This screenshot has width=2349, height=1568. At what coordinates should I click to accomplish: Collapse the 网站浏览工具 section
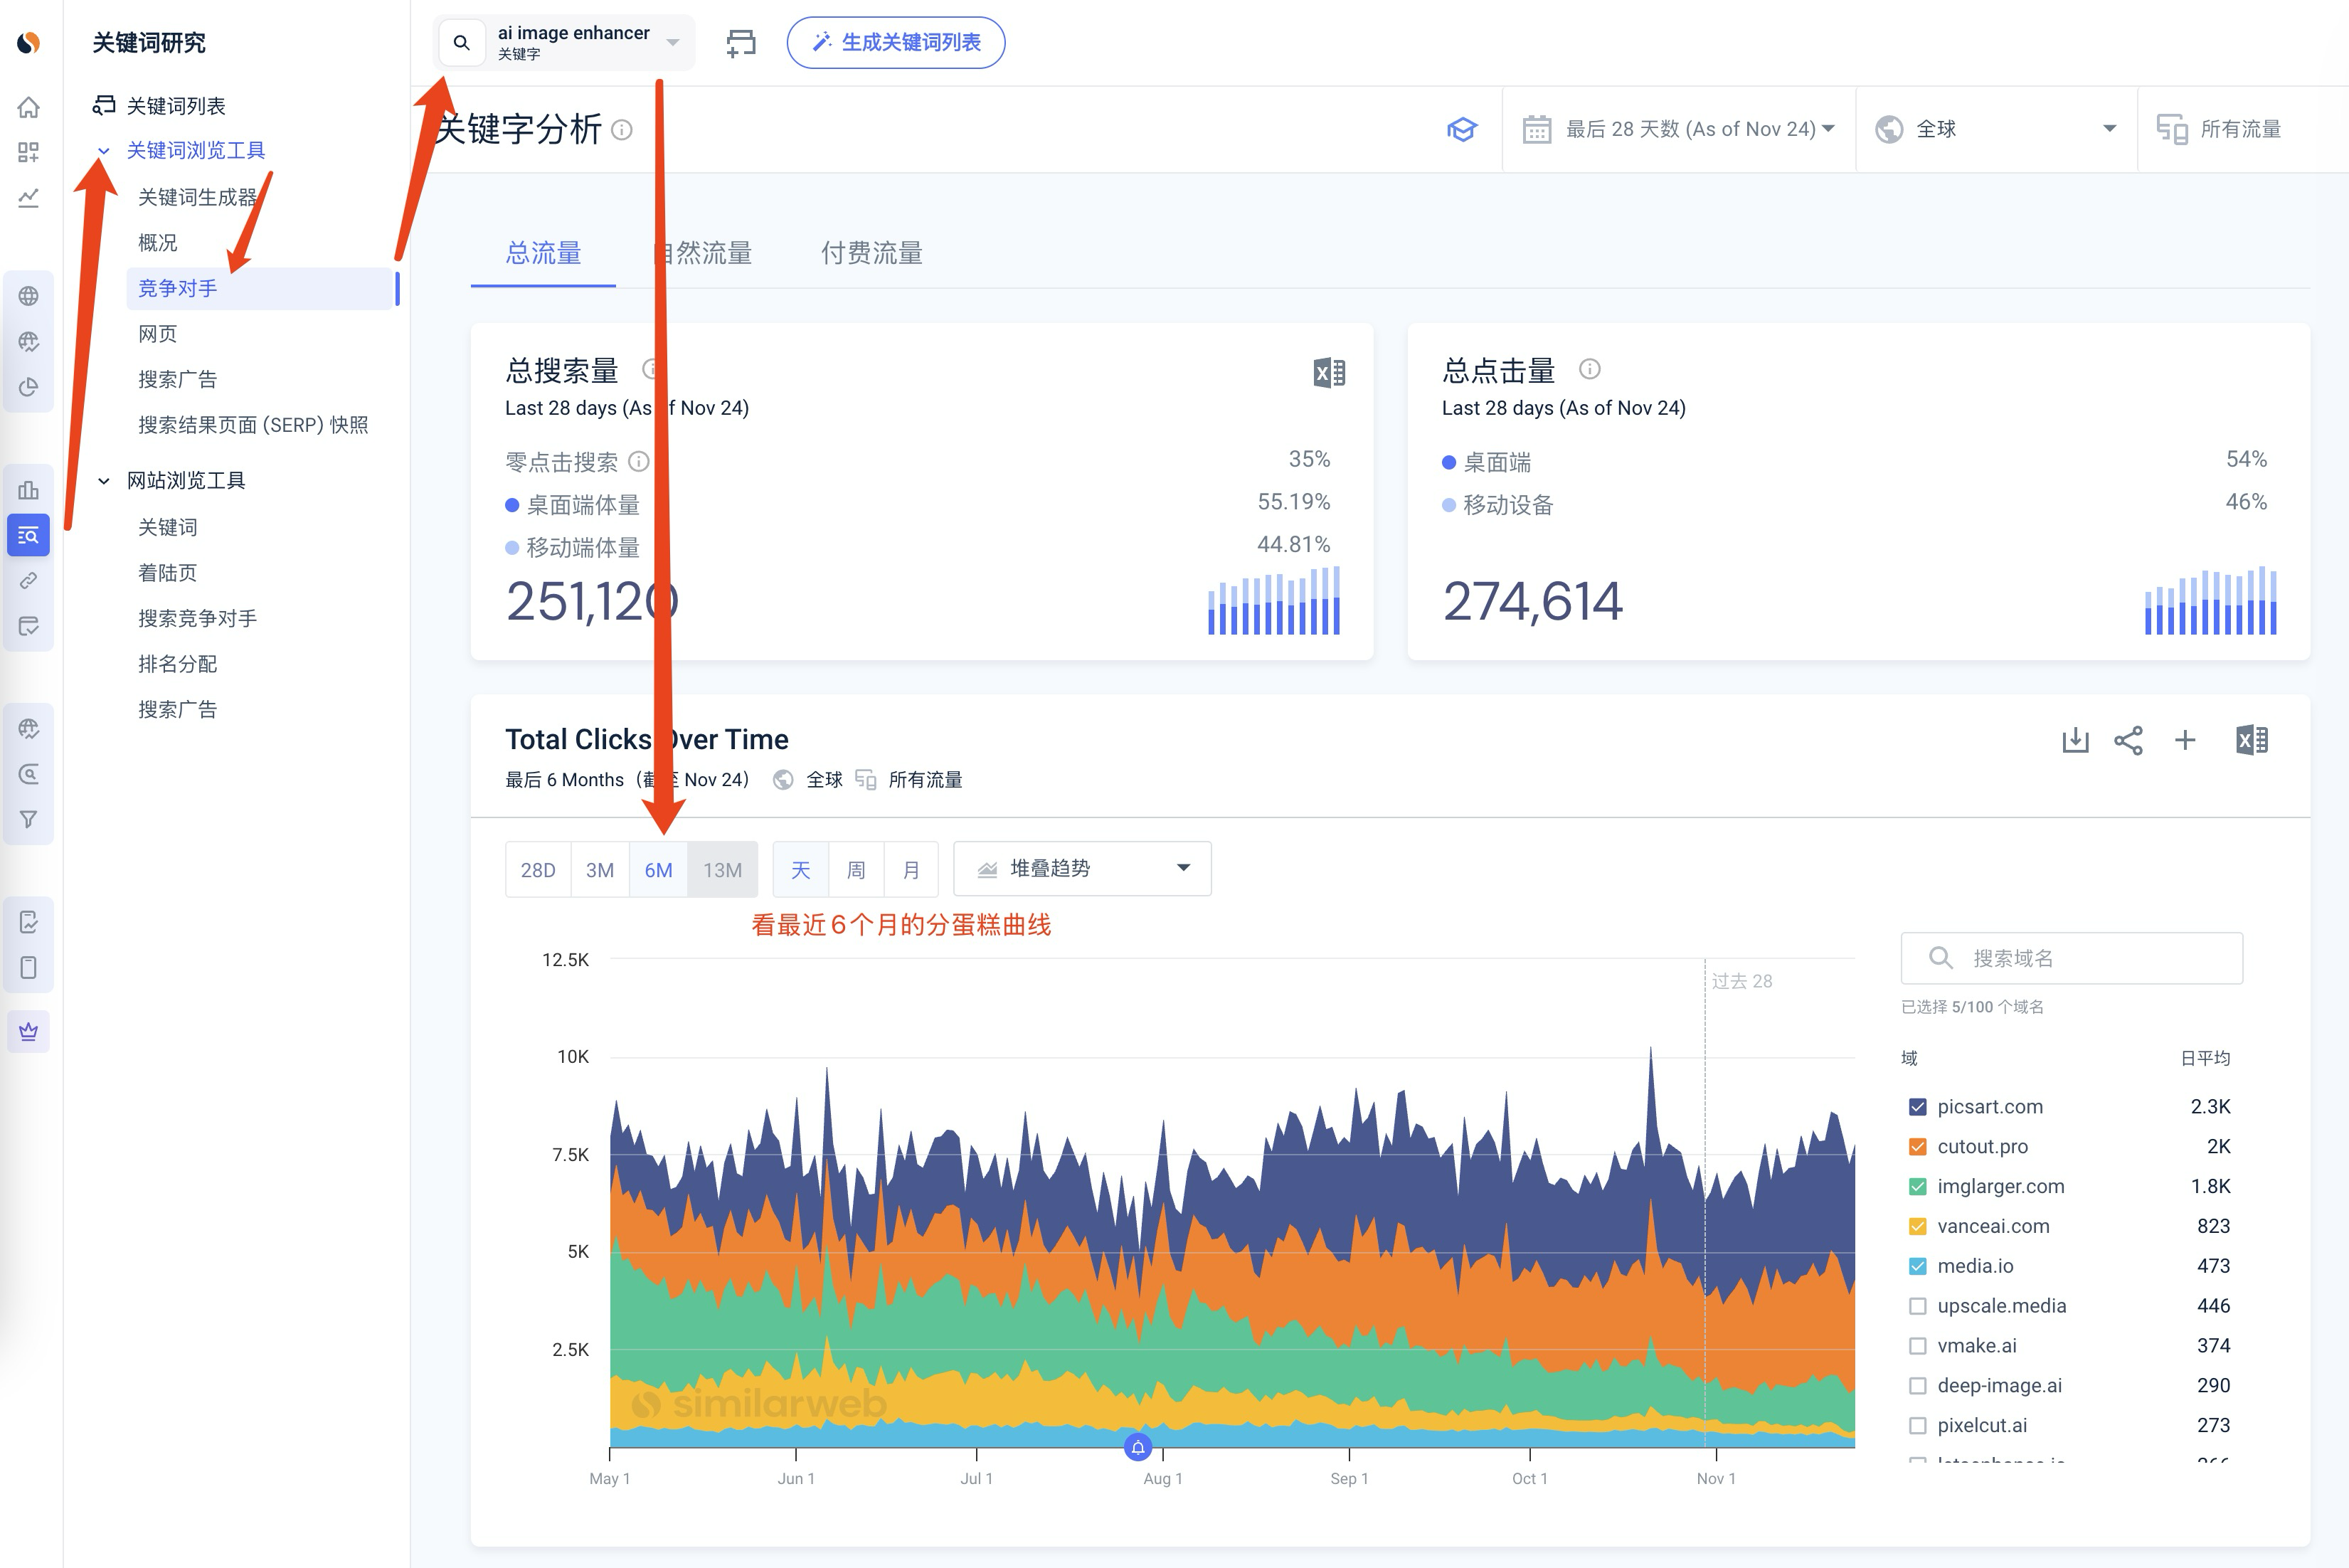tap(103, 481)
